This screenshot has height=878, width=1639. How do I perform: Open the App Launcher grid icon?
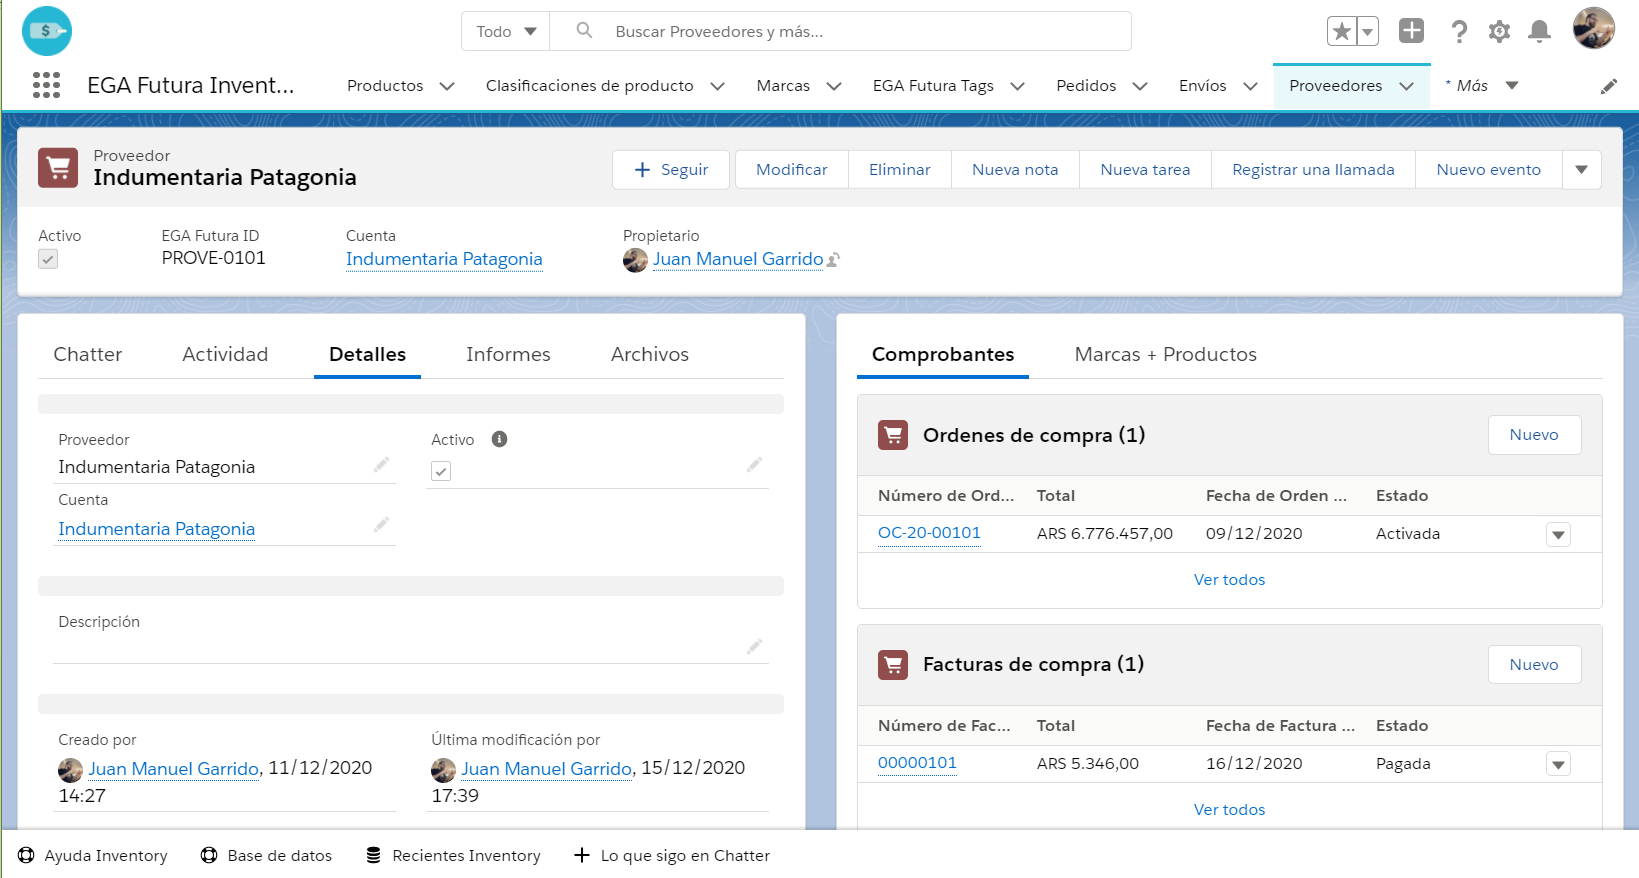[46, 86]
